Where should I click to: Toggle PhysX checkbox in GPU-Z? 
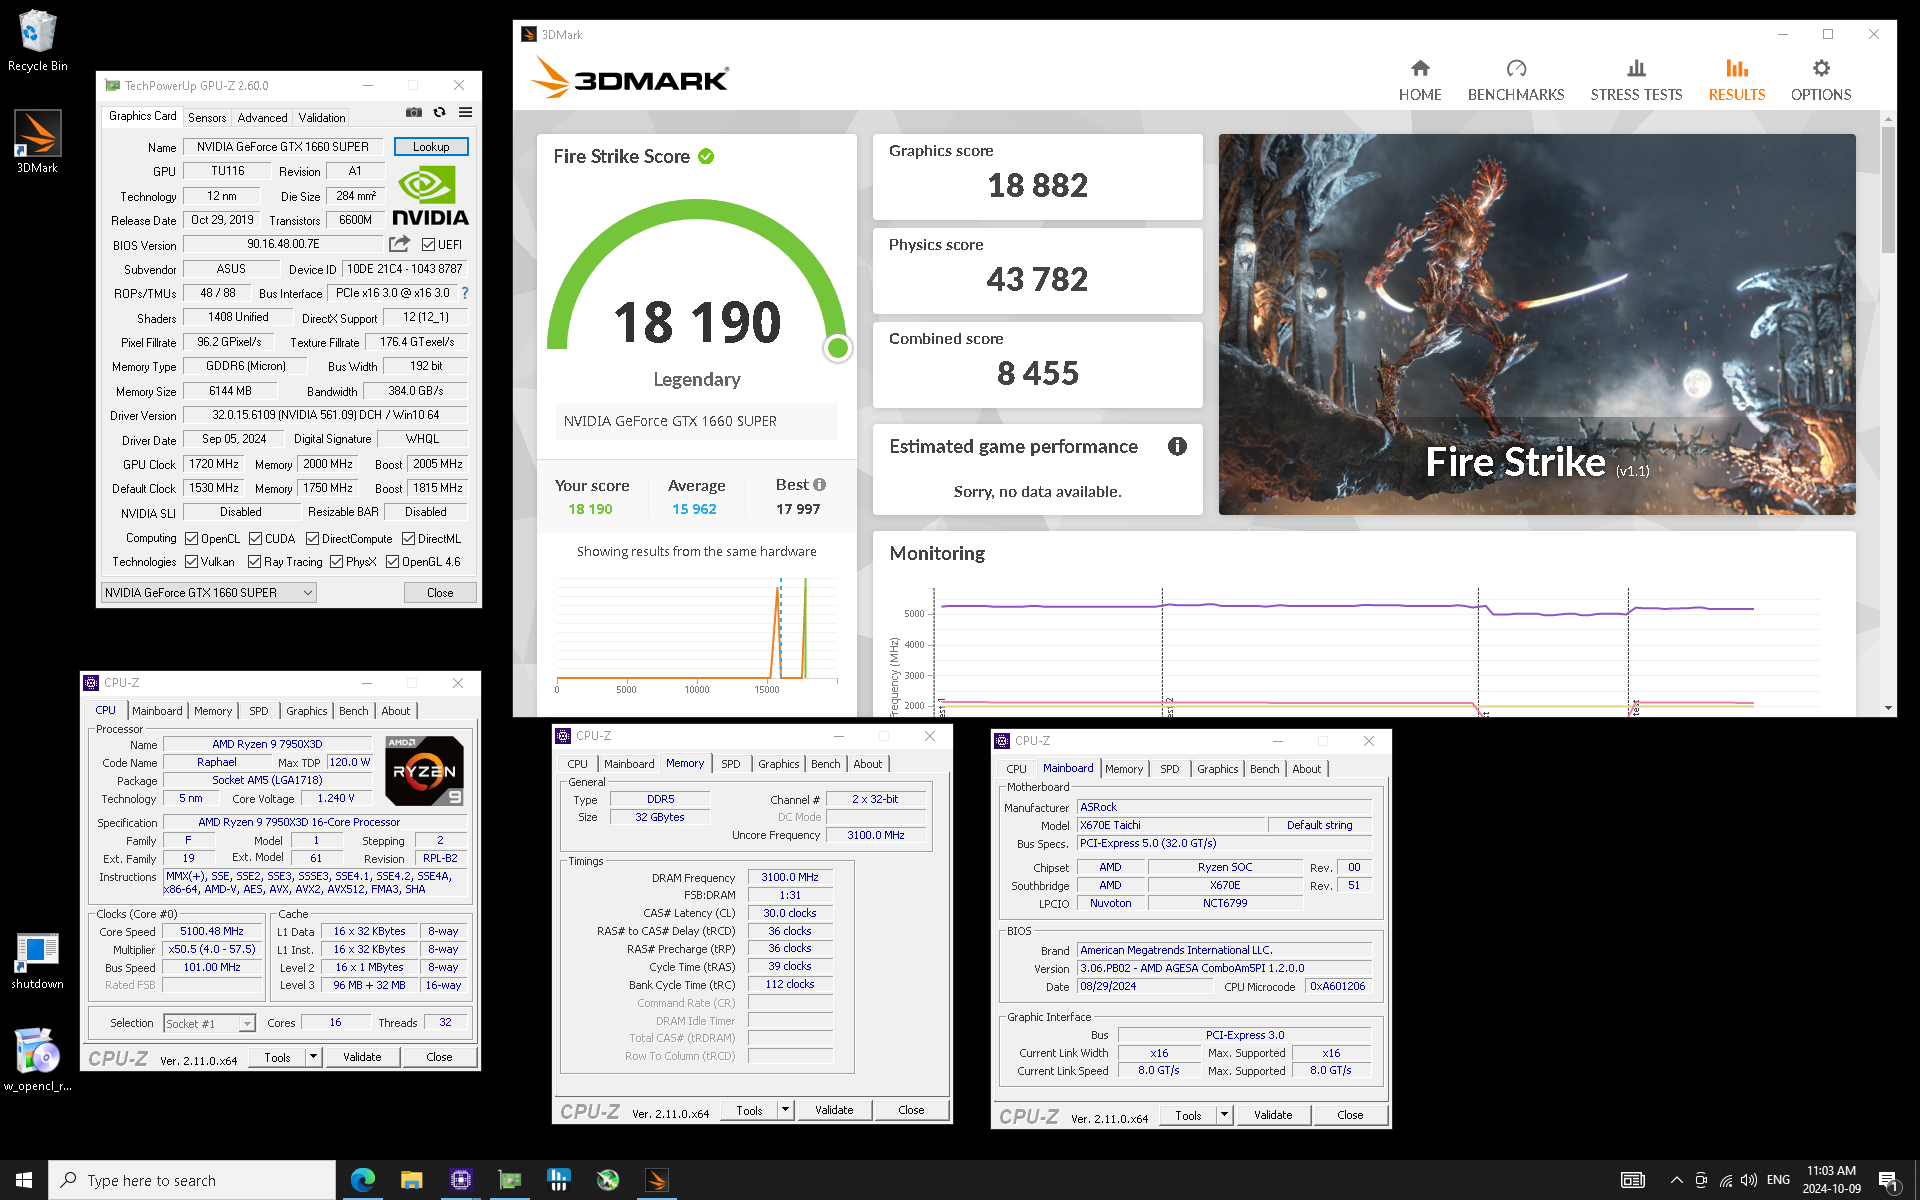point(336,562)
